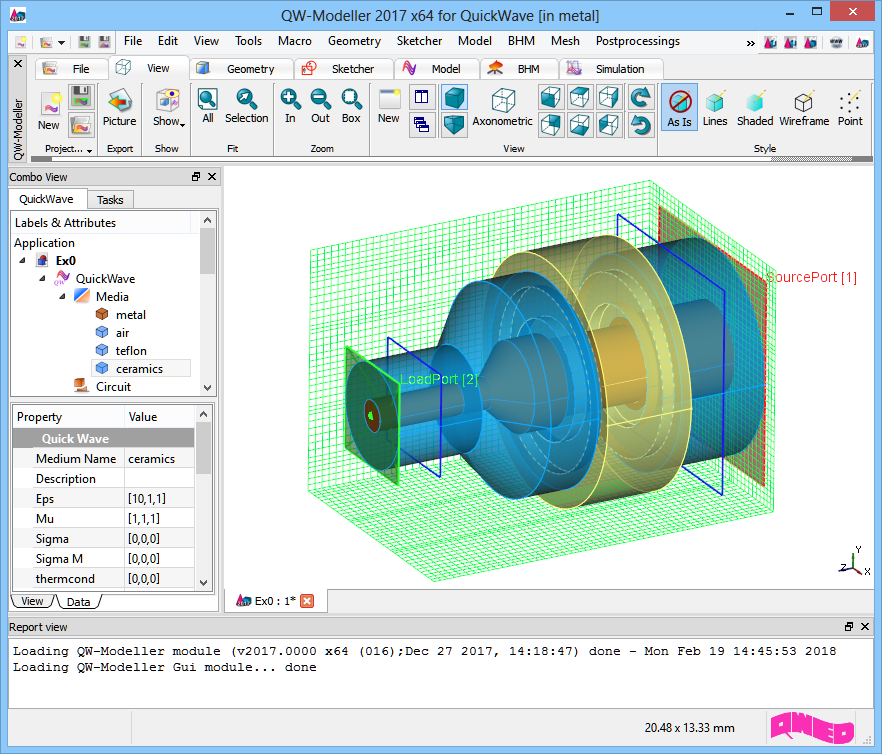Choose Shaded display style
This screenshot has height=754, width=882.
tap(755, 108)
